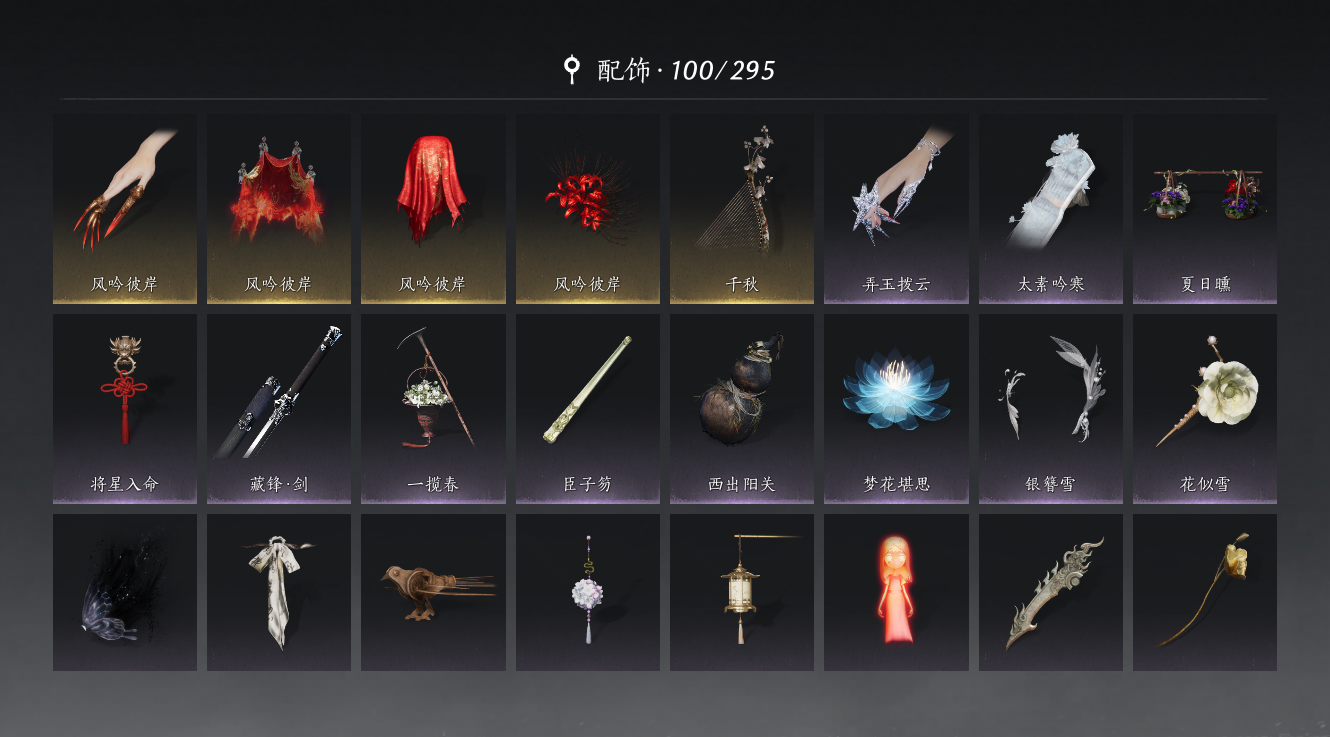Viewport: 1330px width, 737px height.
Task: Pick the 将星入命 red knot pendant
Action: (125, 409)
